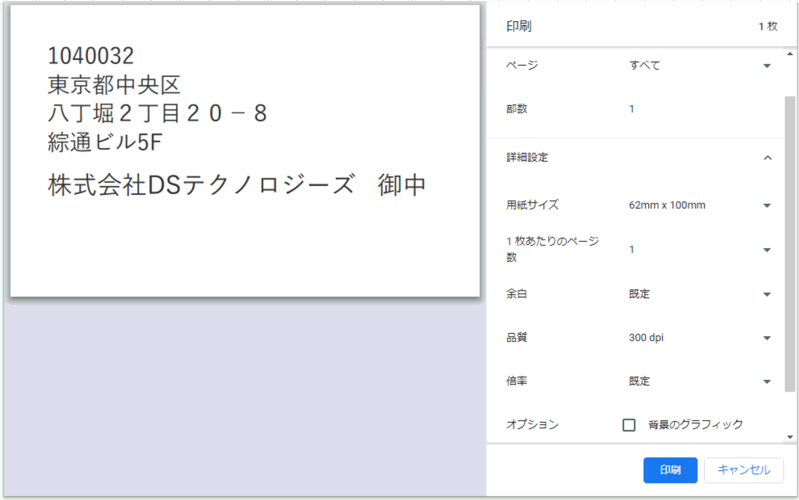Open the 品質 dropdown showing 300 dpi
The image size is (799, 500).
tap(700, 338)
